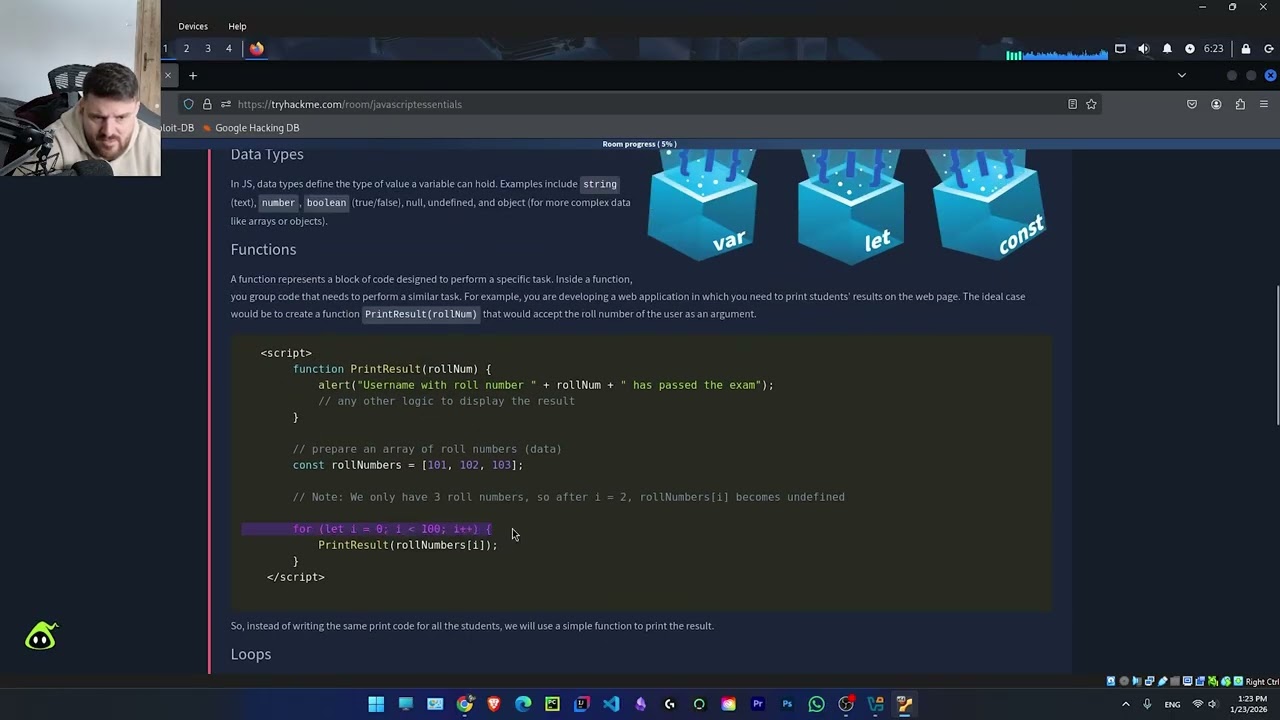
Task: Click the display icon in Kali panel
Action: click(1120, 48)
